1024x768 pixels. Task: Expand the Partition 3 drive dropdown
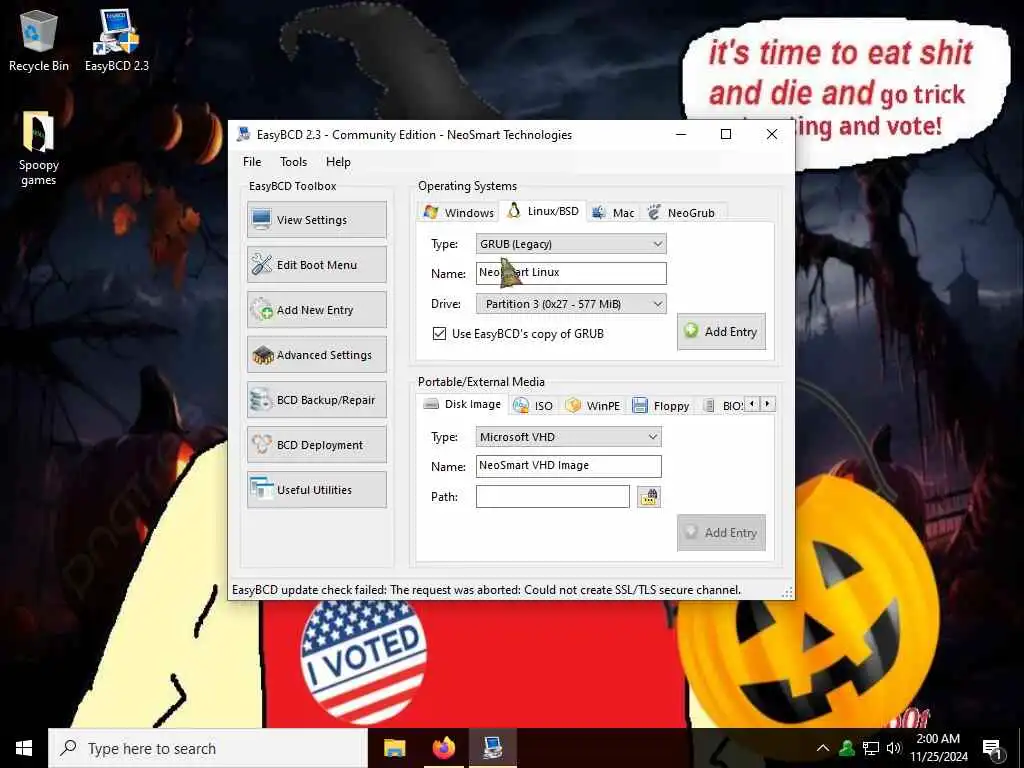(571, 304)
